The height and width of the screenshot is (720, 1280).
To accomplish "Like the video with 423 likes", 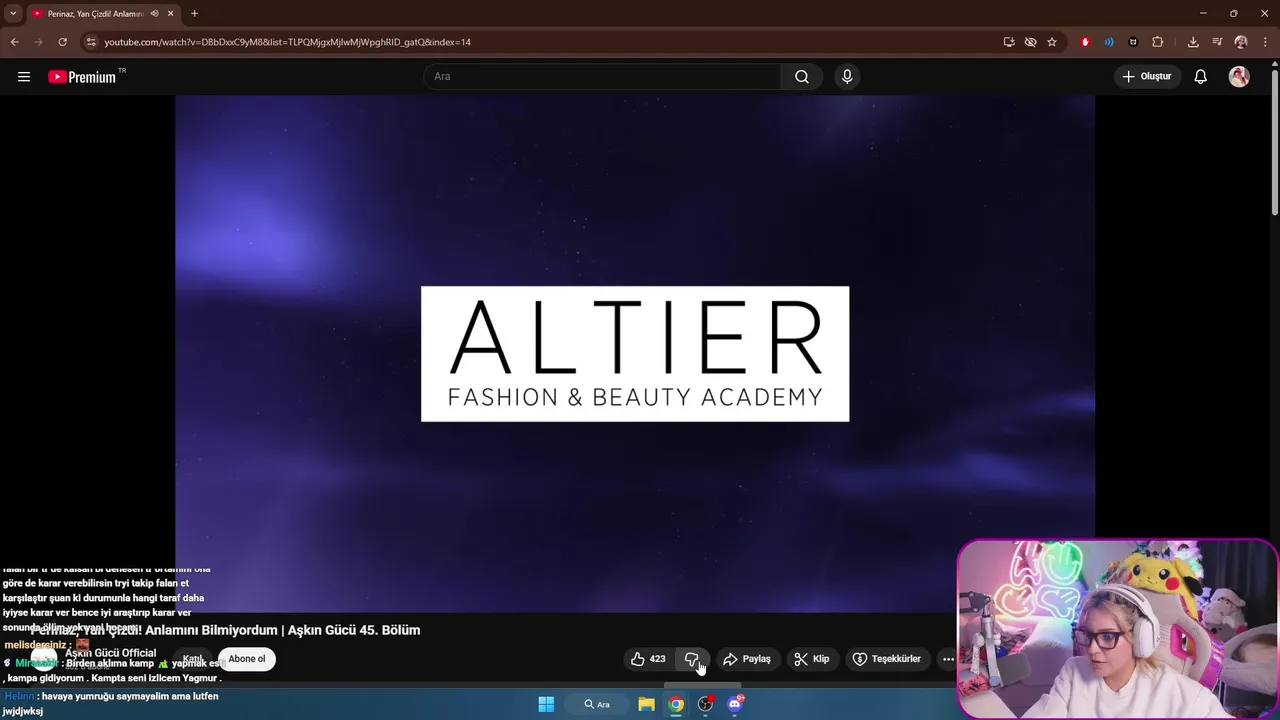I will [x=647, y=659].
